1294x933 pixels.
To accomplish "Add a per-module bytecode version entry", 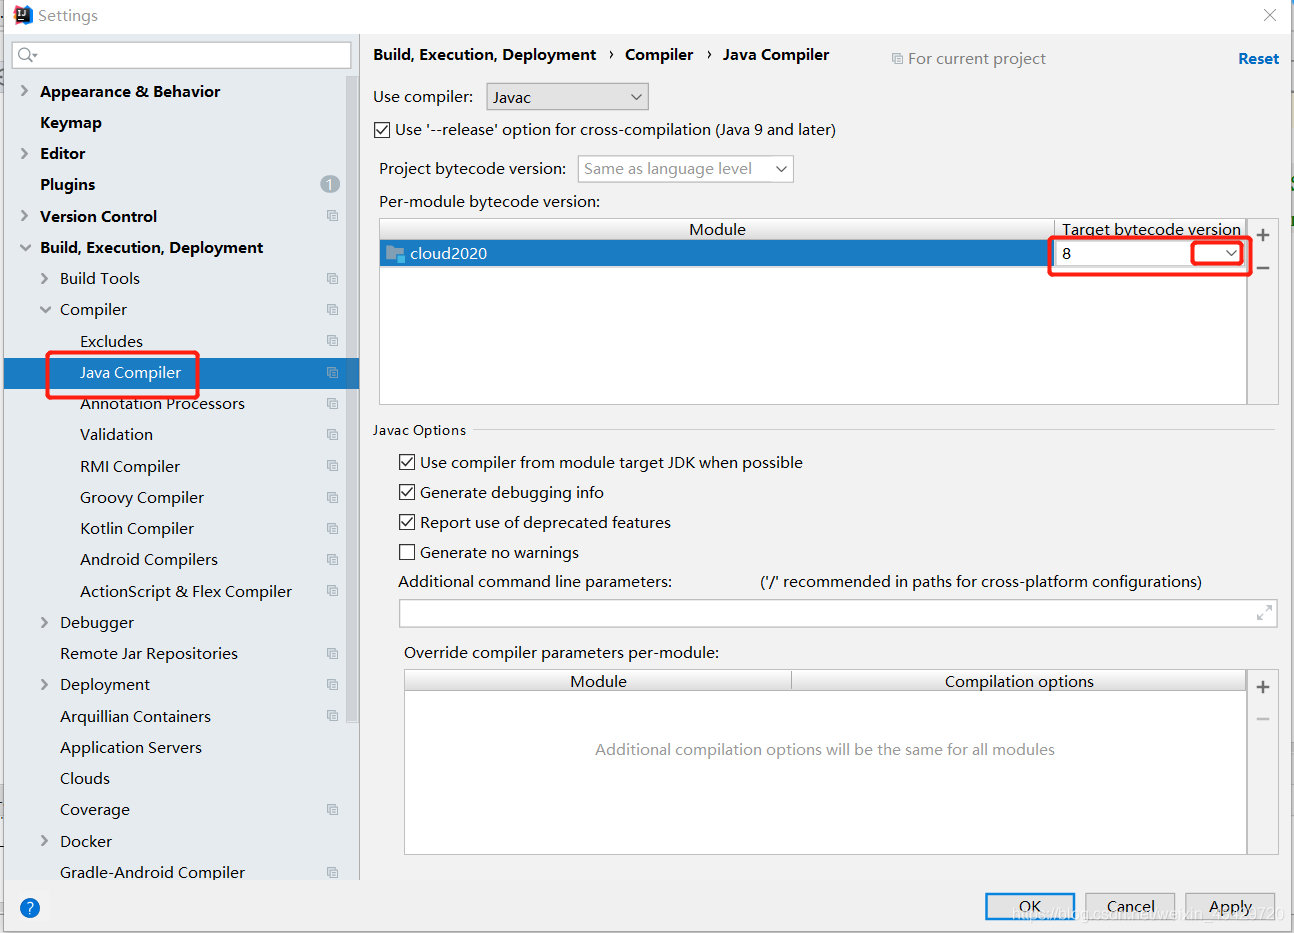I will (1263, 235).
